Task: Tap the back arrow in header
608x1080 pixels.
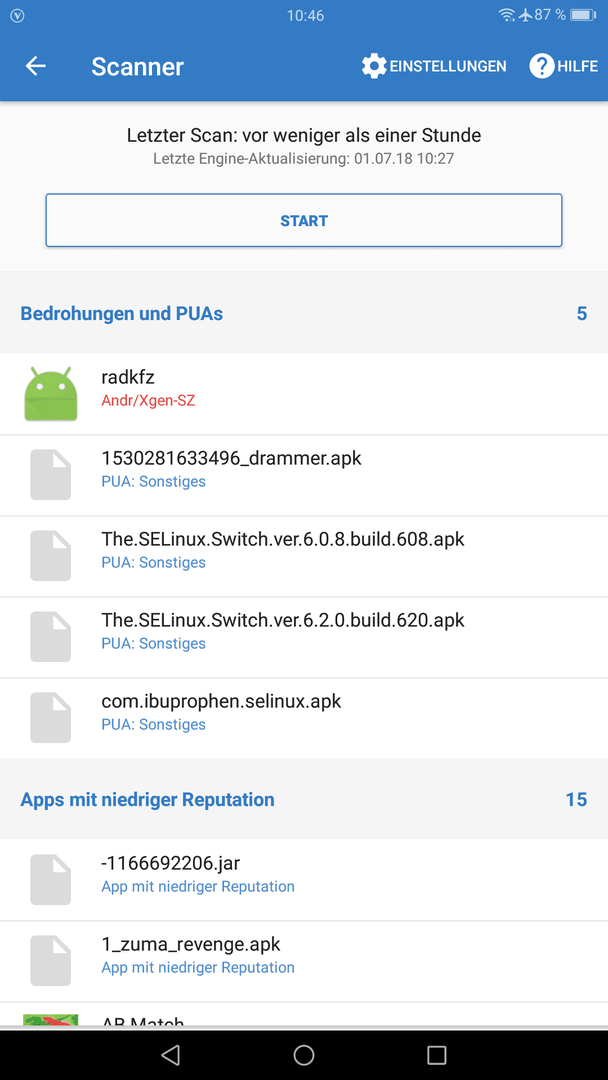Action: coord(35,66)
